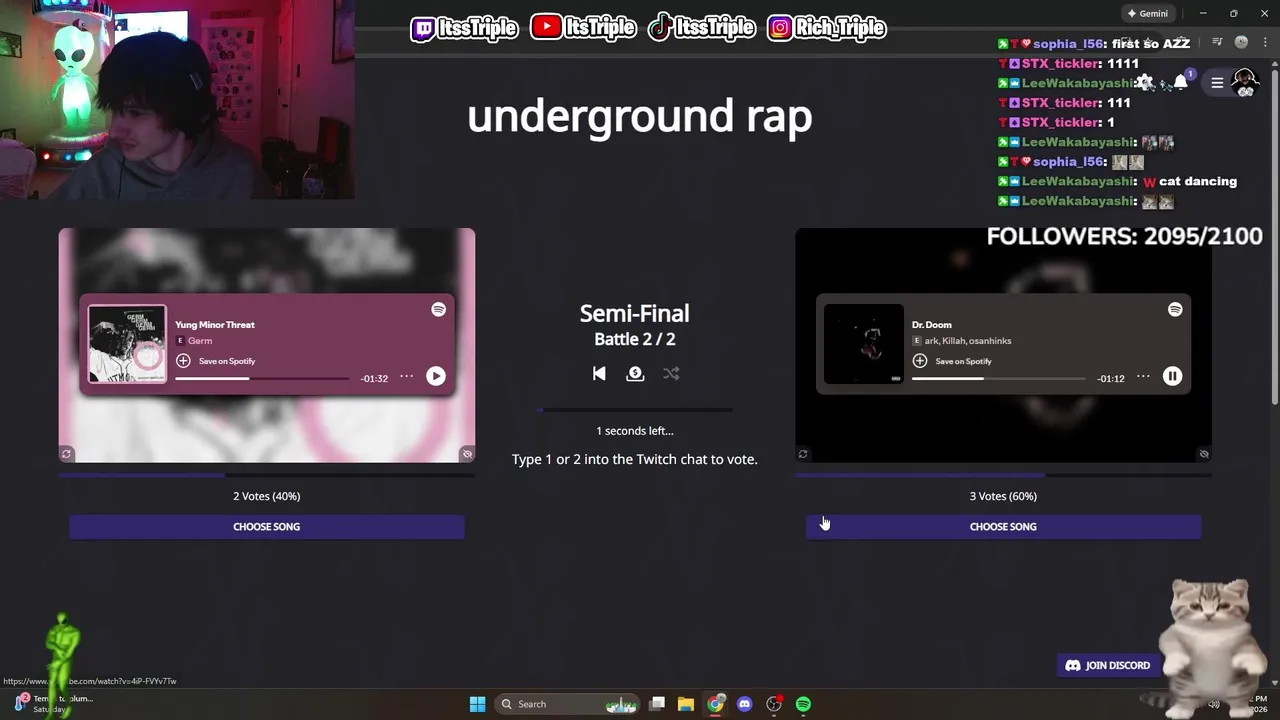This screenshot has width=1280, height=720.
Task: Click "3 Votes (60%)" text
Action: 1003,496
